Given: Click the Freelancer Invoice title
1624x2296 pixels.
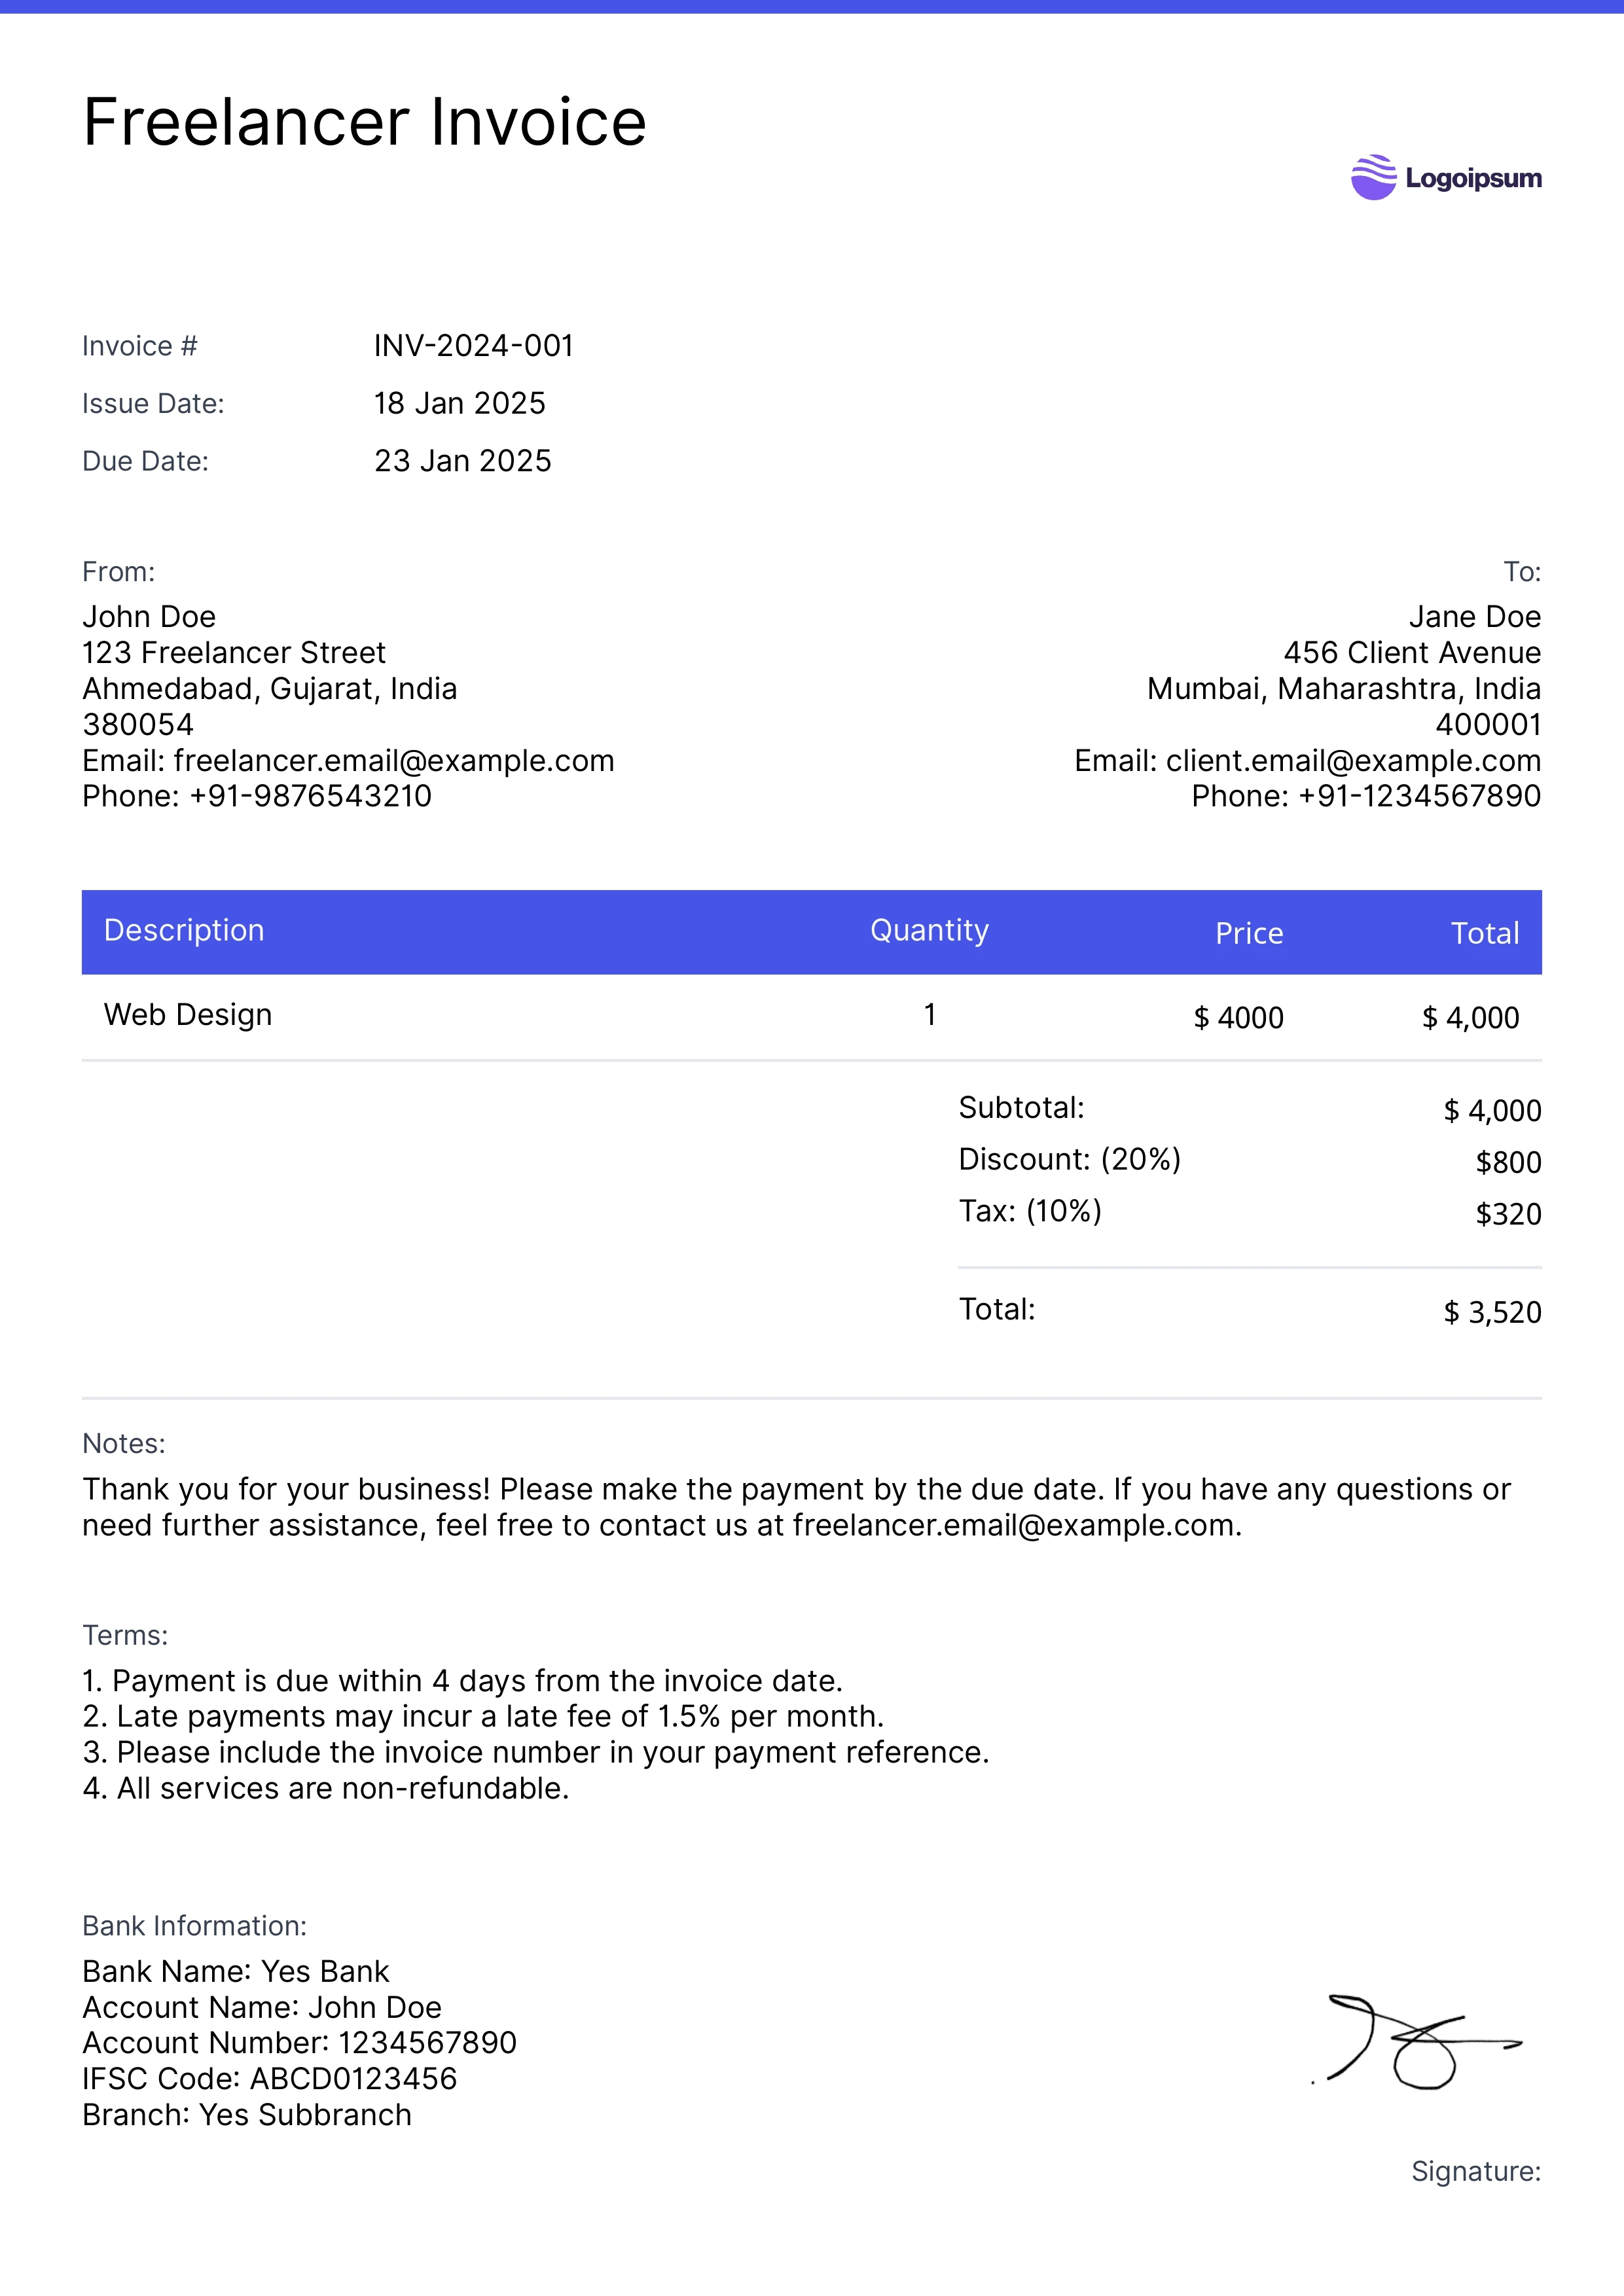Looking at the screenshot, I should pos(365,122).
